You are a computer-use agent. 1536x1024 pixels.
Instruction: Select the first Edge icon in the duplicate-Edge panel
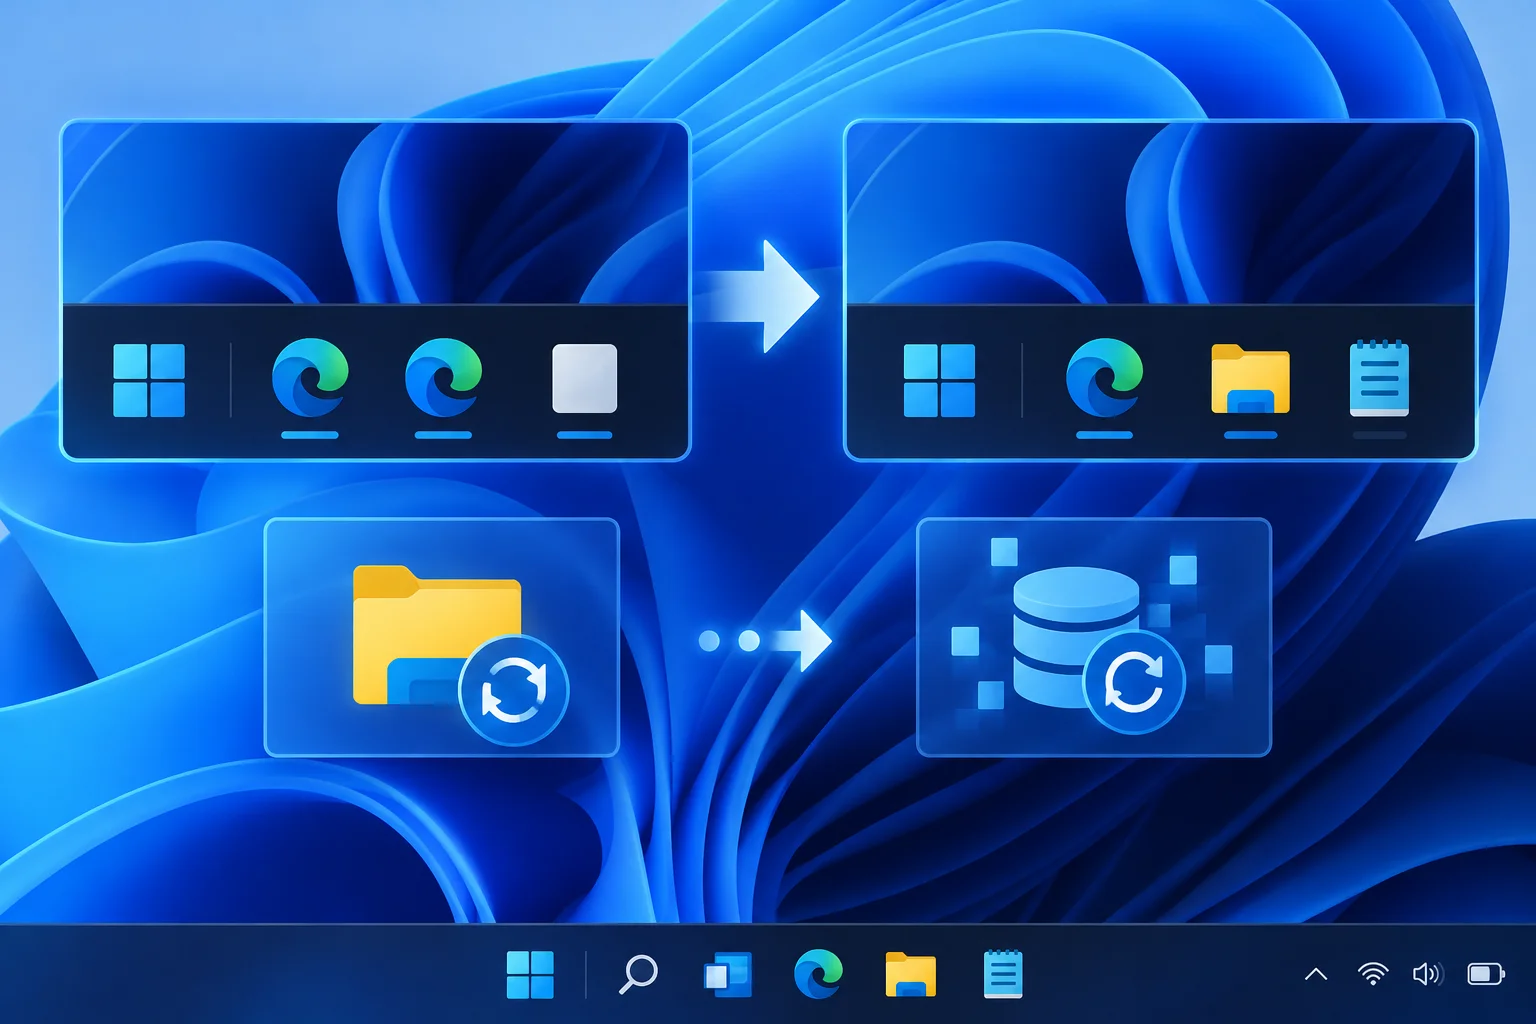(x=310, y=377)
